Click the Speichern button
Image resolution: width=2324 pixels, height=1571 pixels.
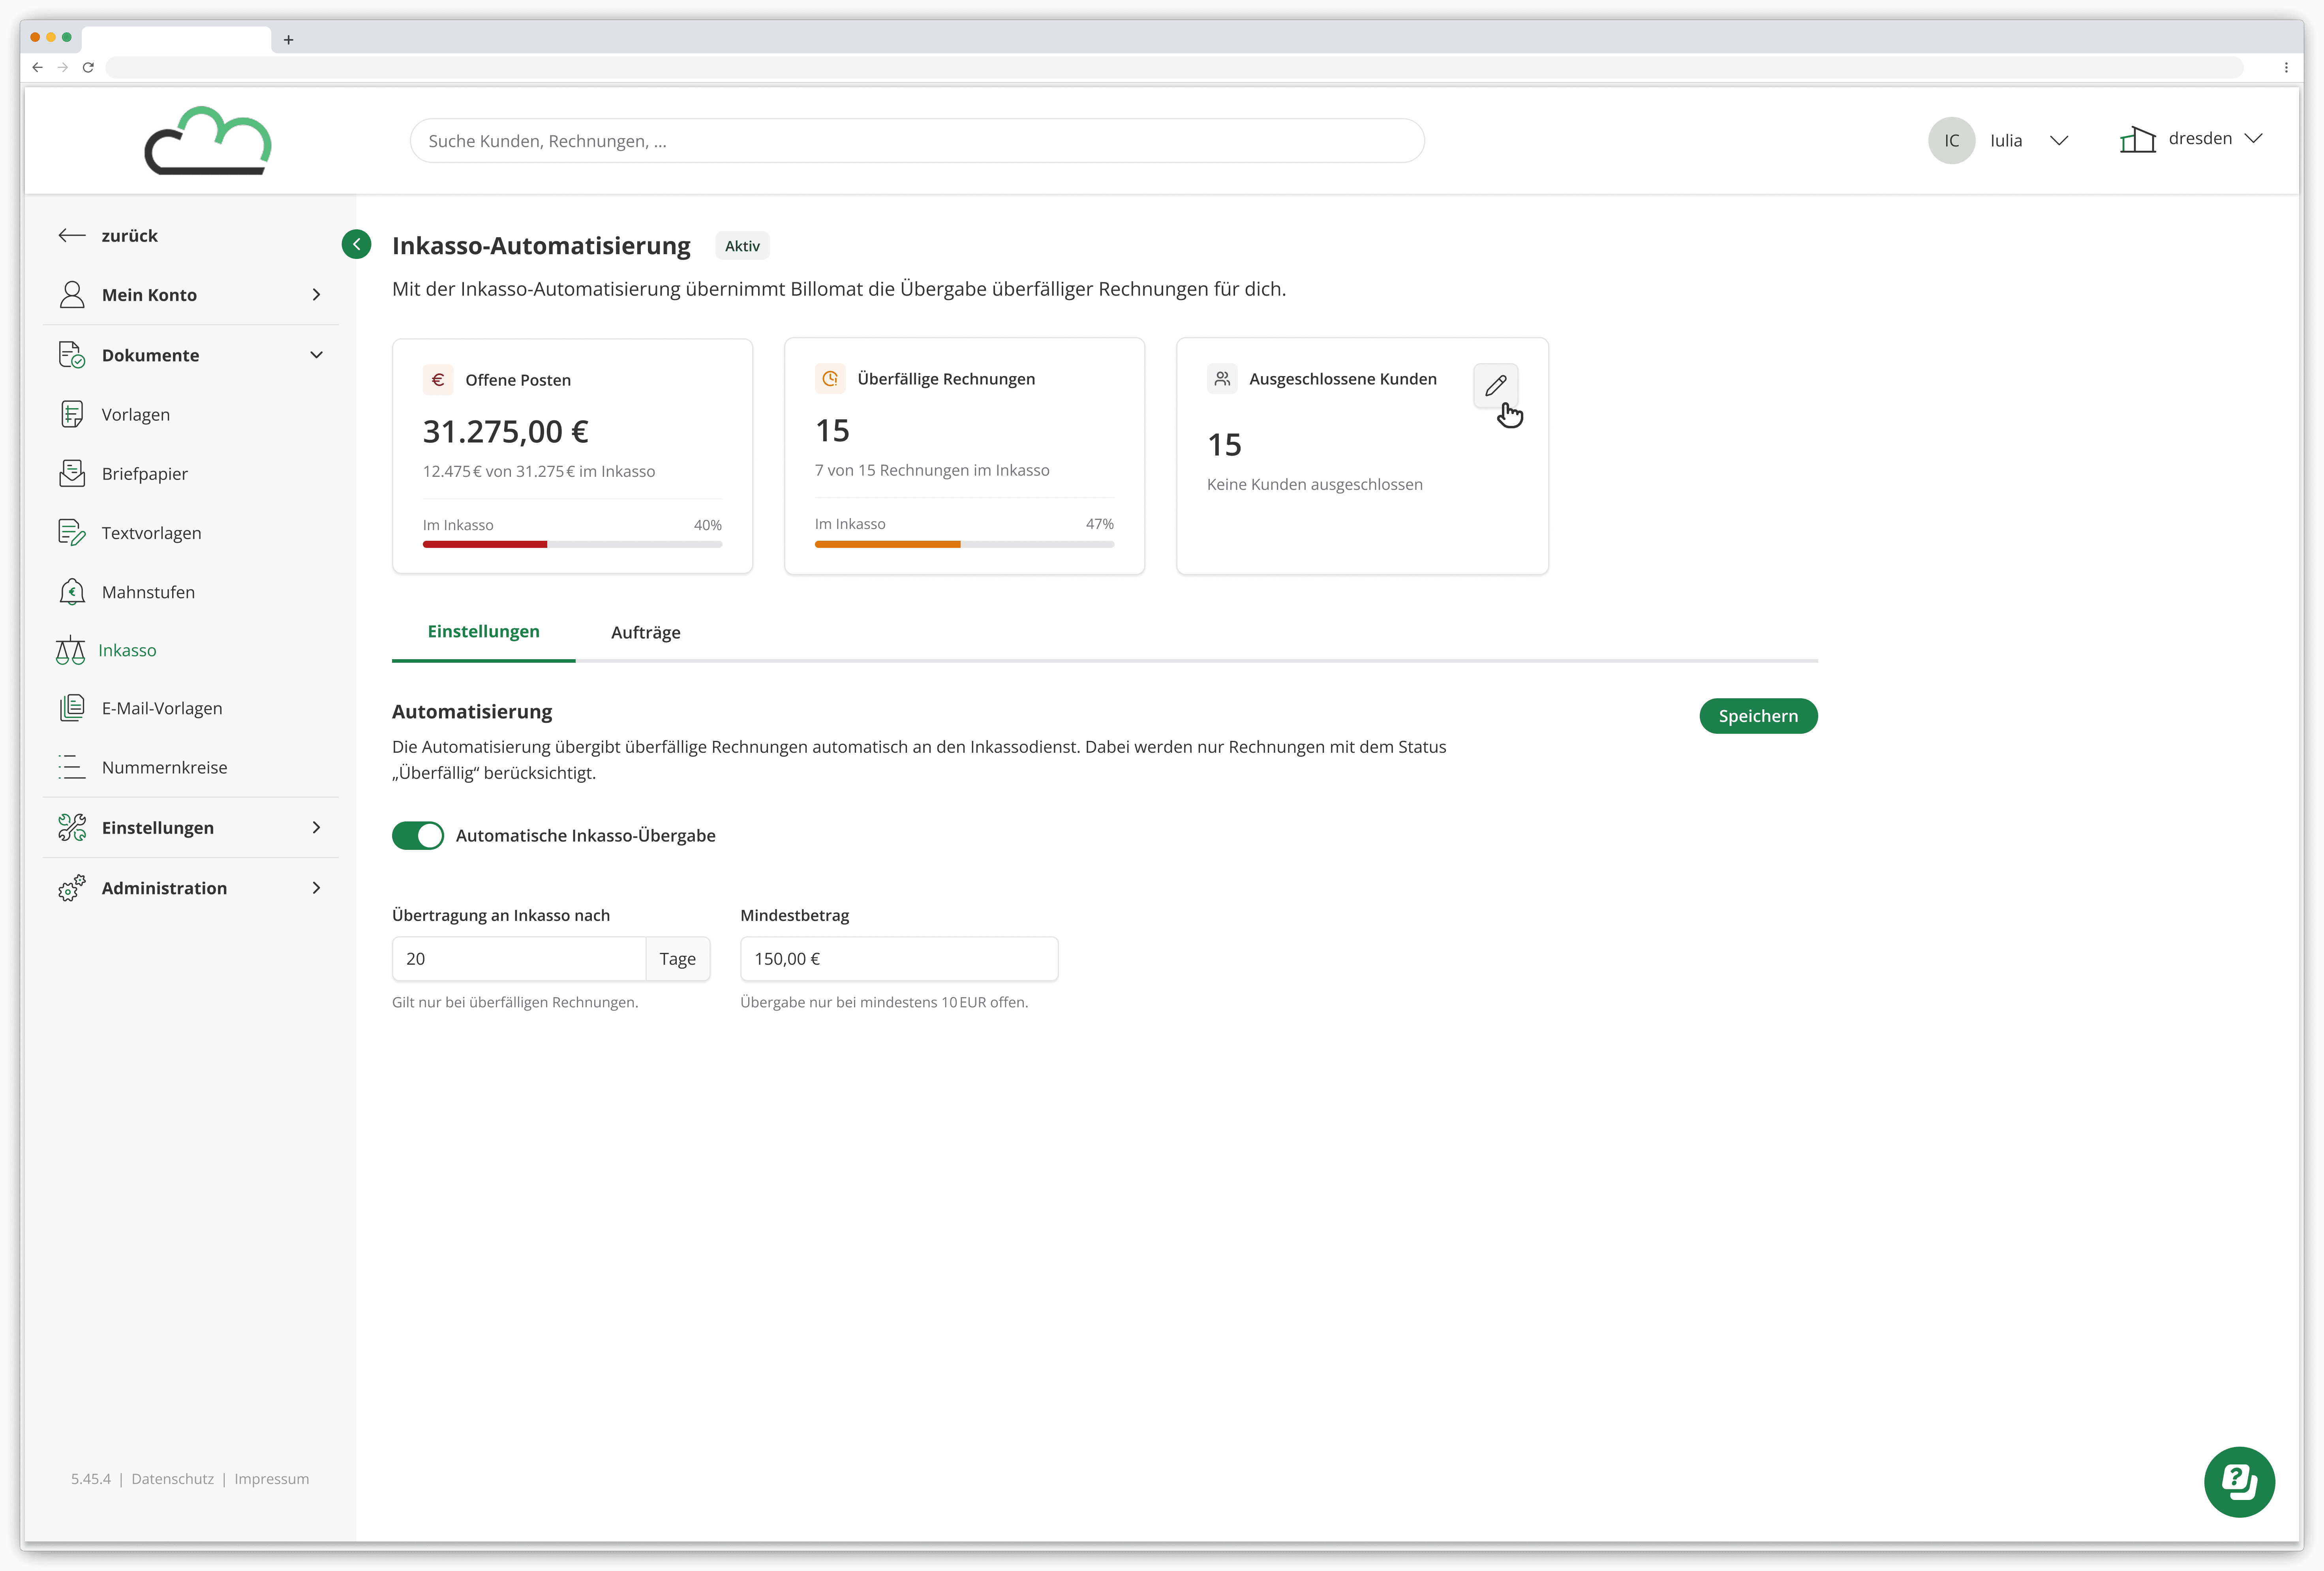[x=1757, y=716]
